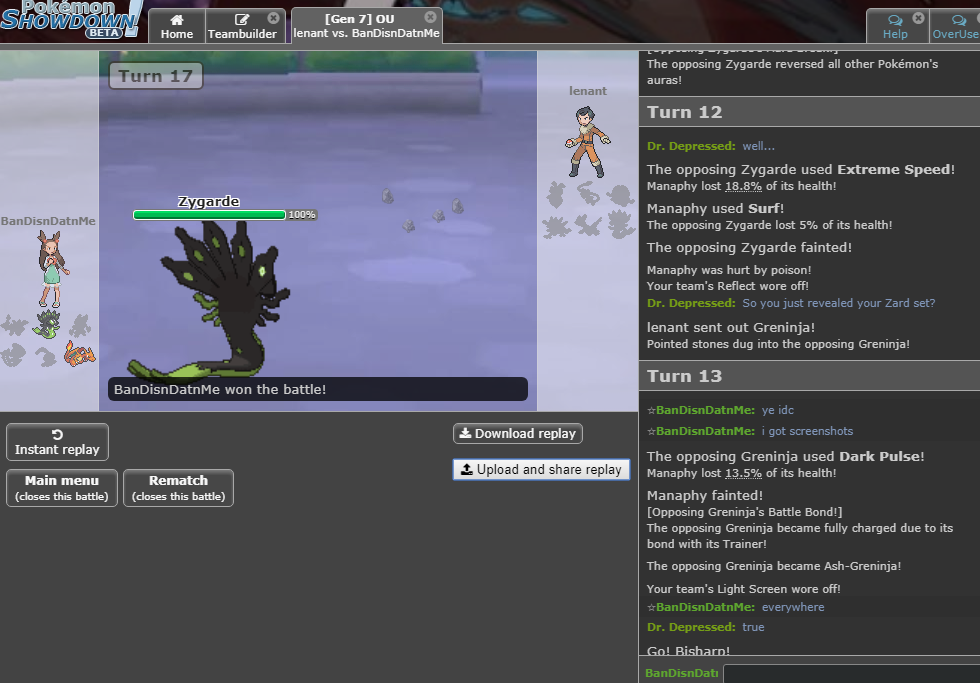The height and width of the screenshot is (683, 980).
Task: Switch to the Teambuilder tab
Action: (x=242, y=27)
